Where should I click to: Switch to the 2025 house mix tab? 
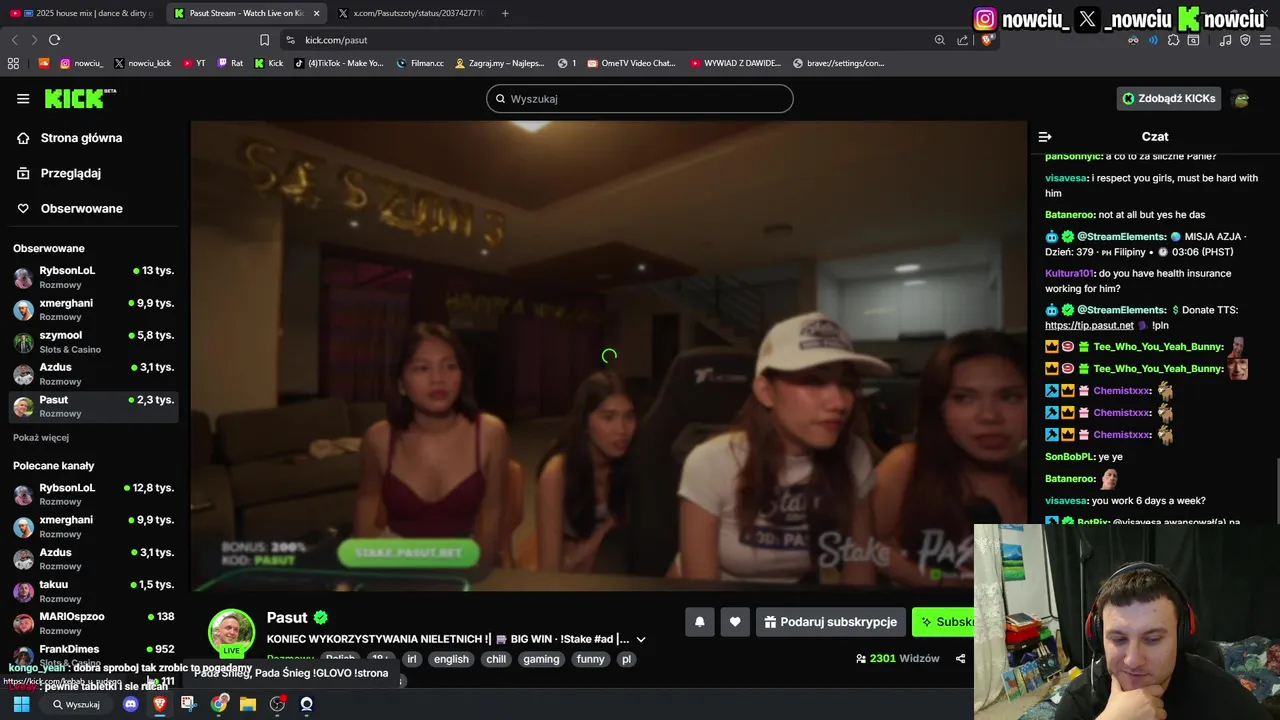tap(82, 13)
